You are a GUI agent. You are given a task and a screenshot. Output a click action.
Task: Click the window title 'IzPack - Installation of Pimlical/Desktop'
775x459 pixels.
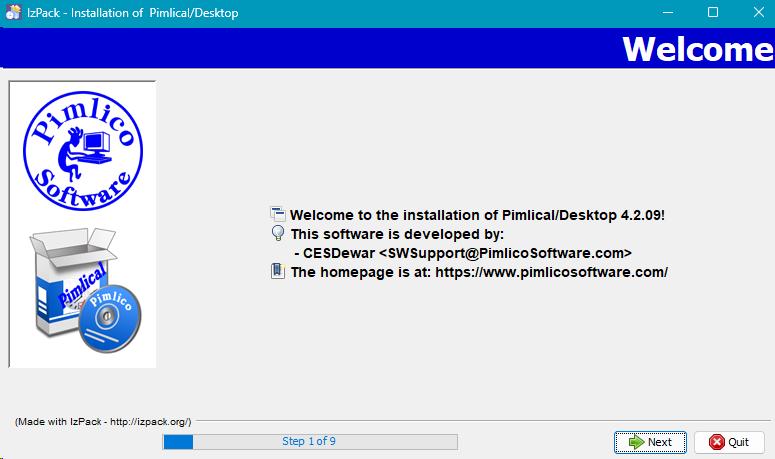(132, 12)
